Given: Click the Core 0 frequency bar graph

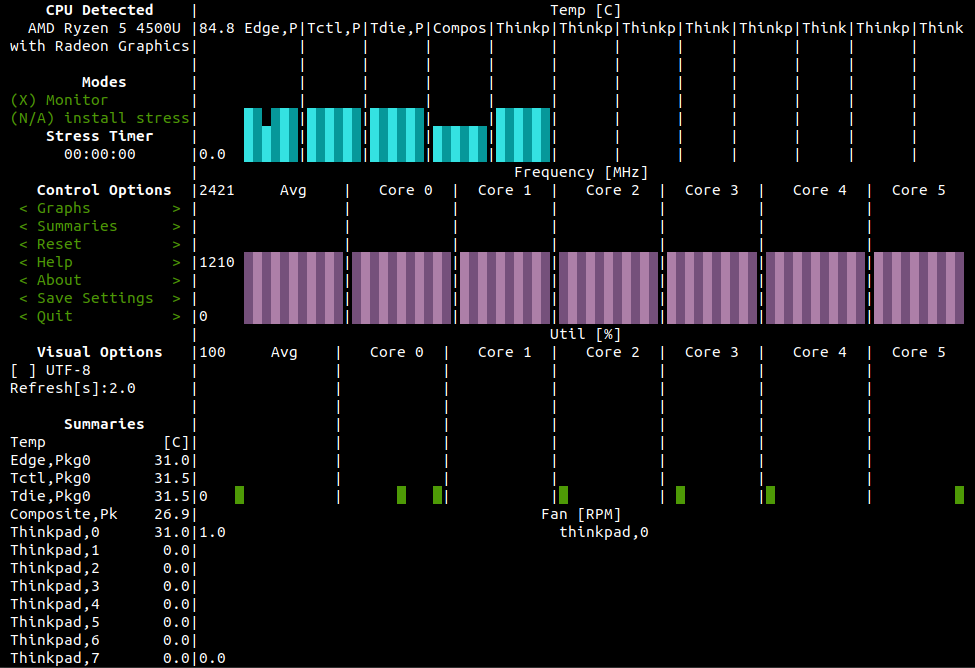Looking at the screenshot, I should click(x=400, y=288).
